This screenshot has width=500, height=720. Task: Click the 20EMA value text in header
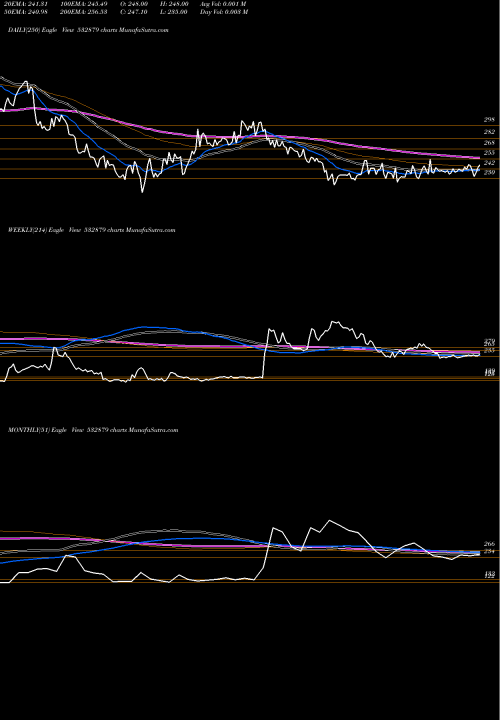[24, 4]
